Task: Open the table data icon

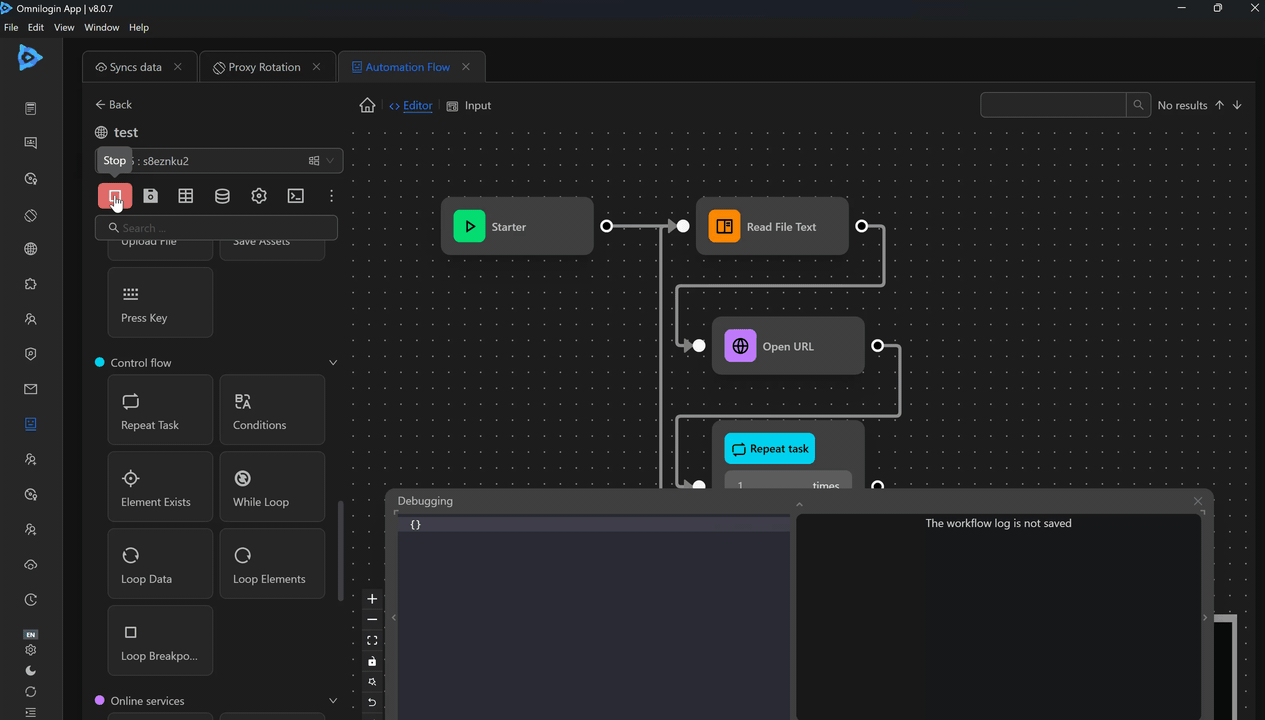Action: pyautogui.click(x=186, y=196)
